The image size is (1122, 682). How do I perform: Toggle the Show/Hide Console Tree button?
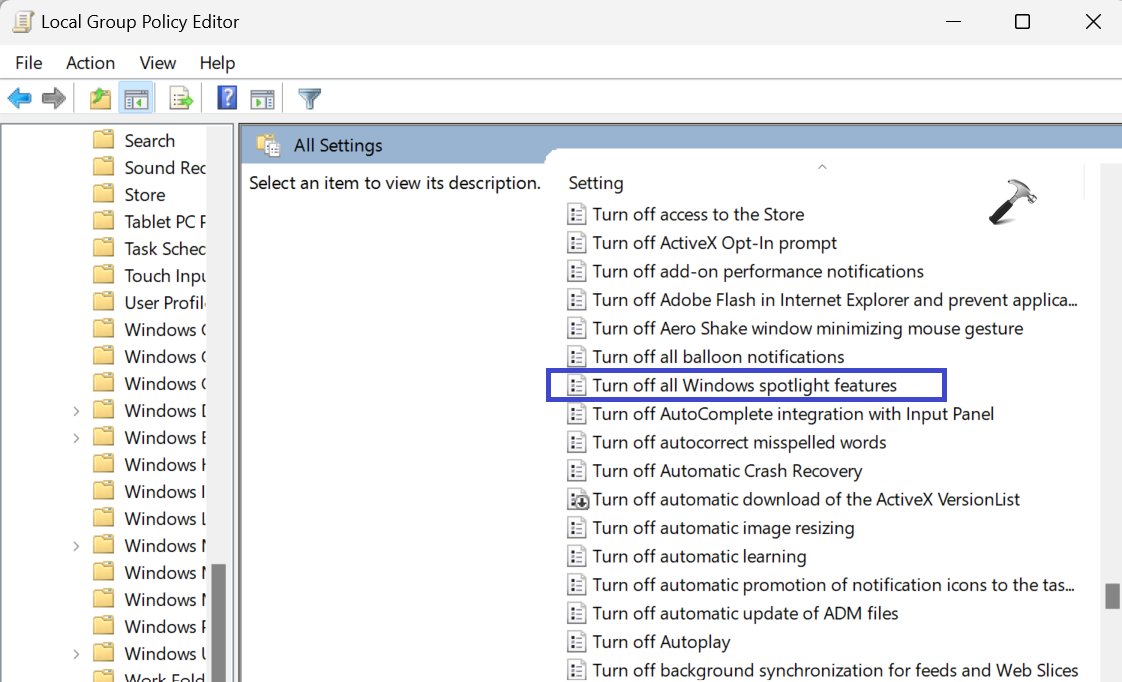pos(136,98)
